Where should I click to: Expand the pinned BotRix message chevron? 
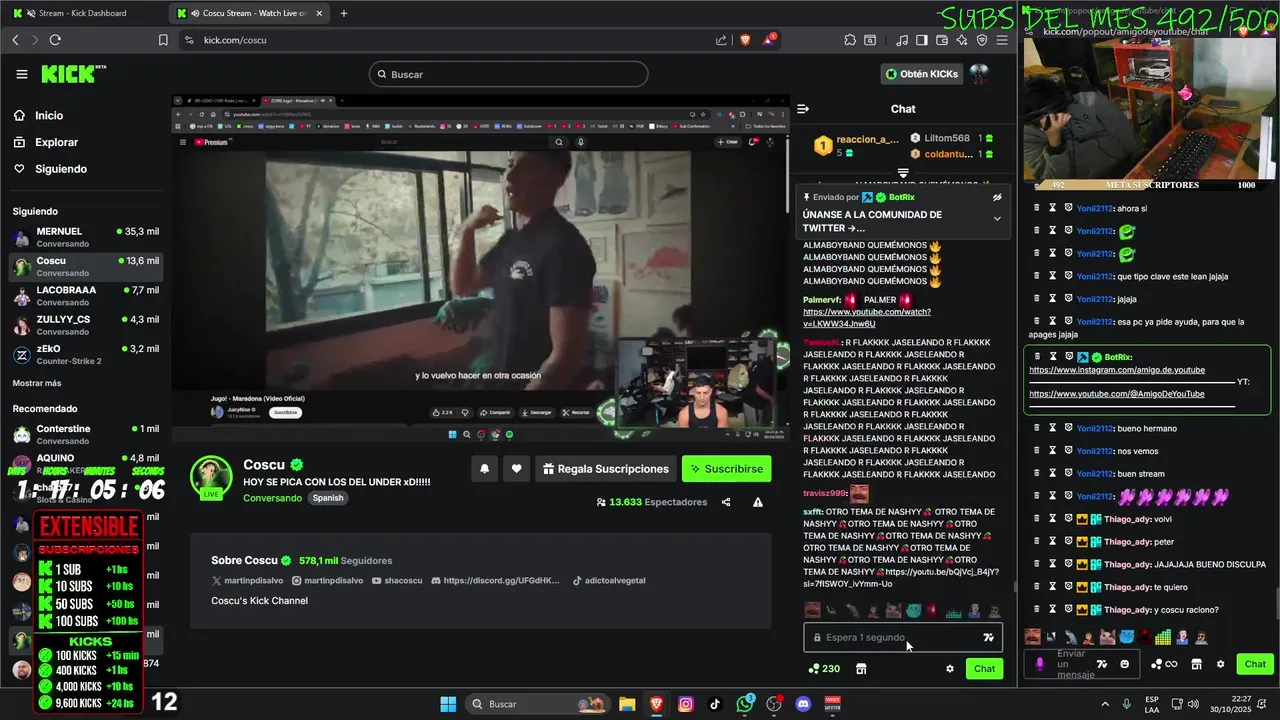pos(997,219)
